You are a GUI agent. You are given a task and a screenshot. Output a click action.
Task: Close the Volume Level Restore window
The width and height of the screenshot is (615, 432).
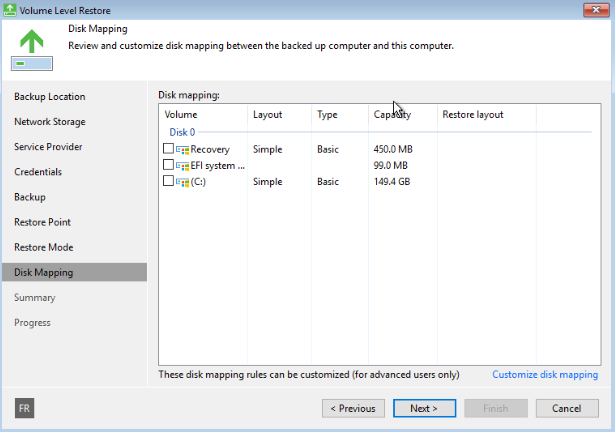(x=596, y=10)
